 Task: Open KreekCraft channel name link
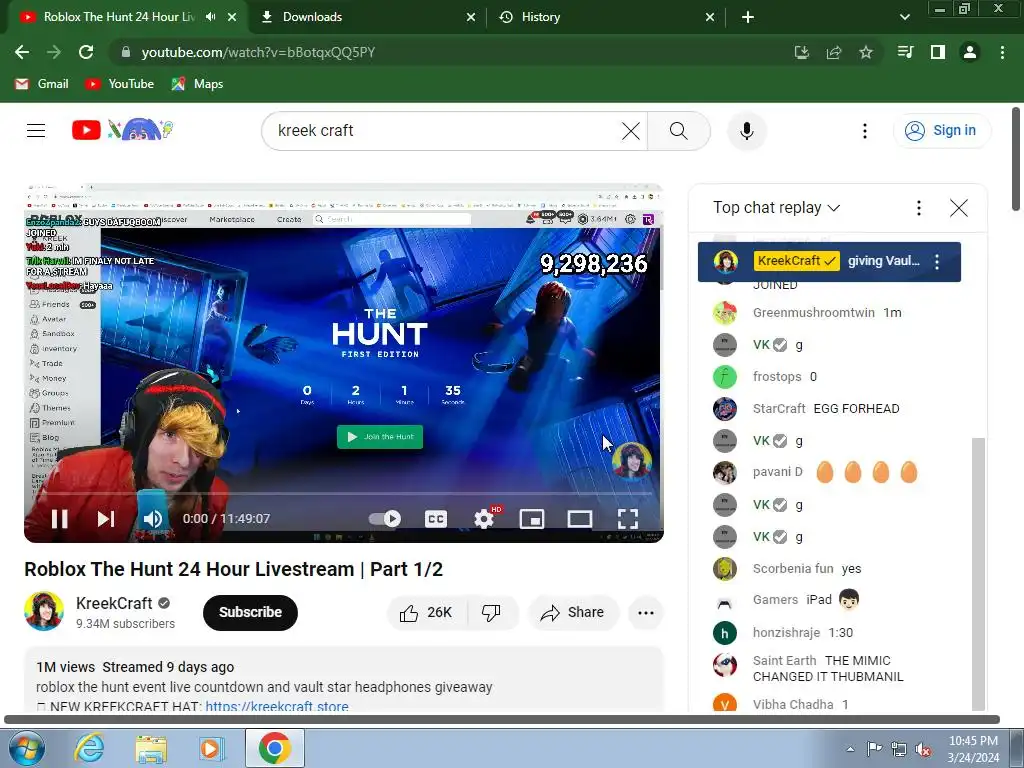[x=114, y=603]
